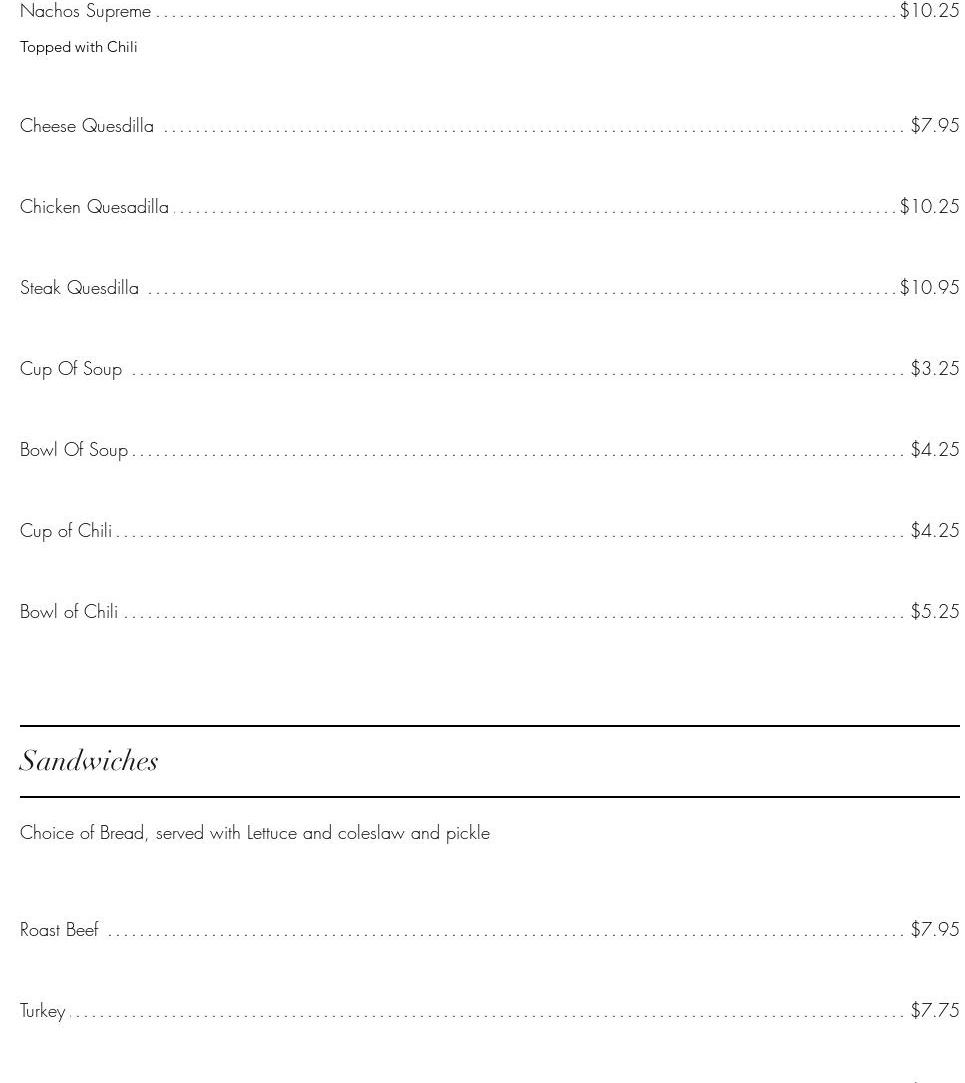The image size is (965, 1083).
Task: Select the 'Topped with Chili' description text
Action: [x=79, y=47]
